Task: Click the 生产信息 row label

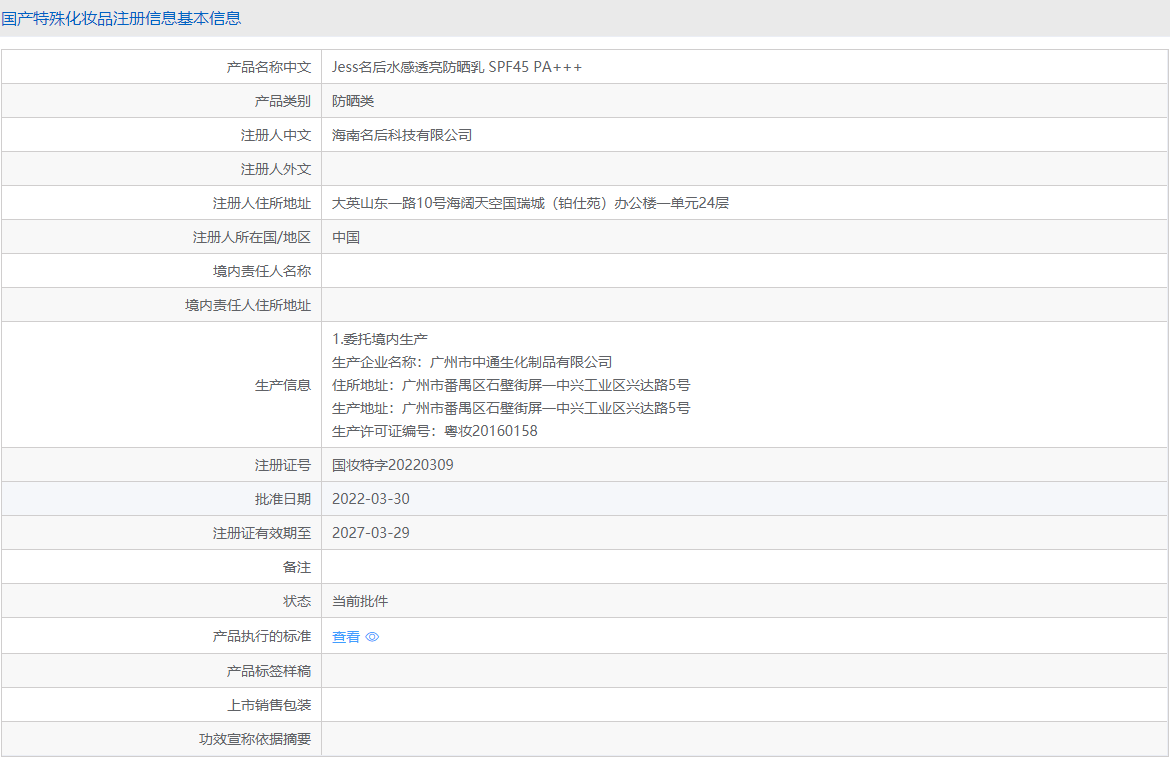Action: 283,385
